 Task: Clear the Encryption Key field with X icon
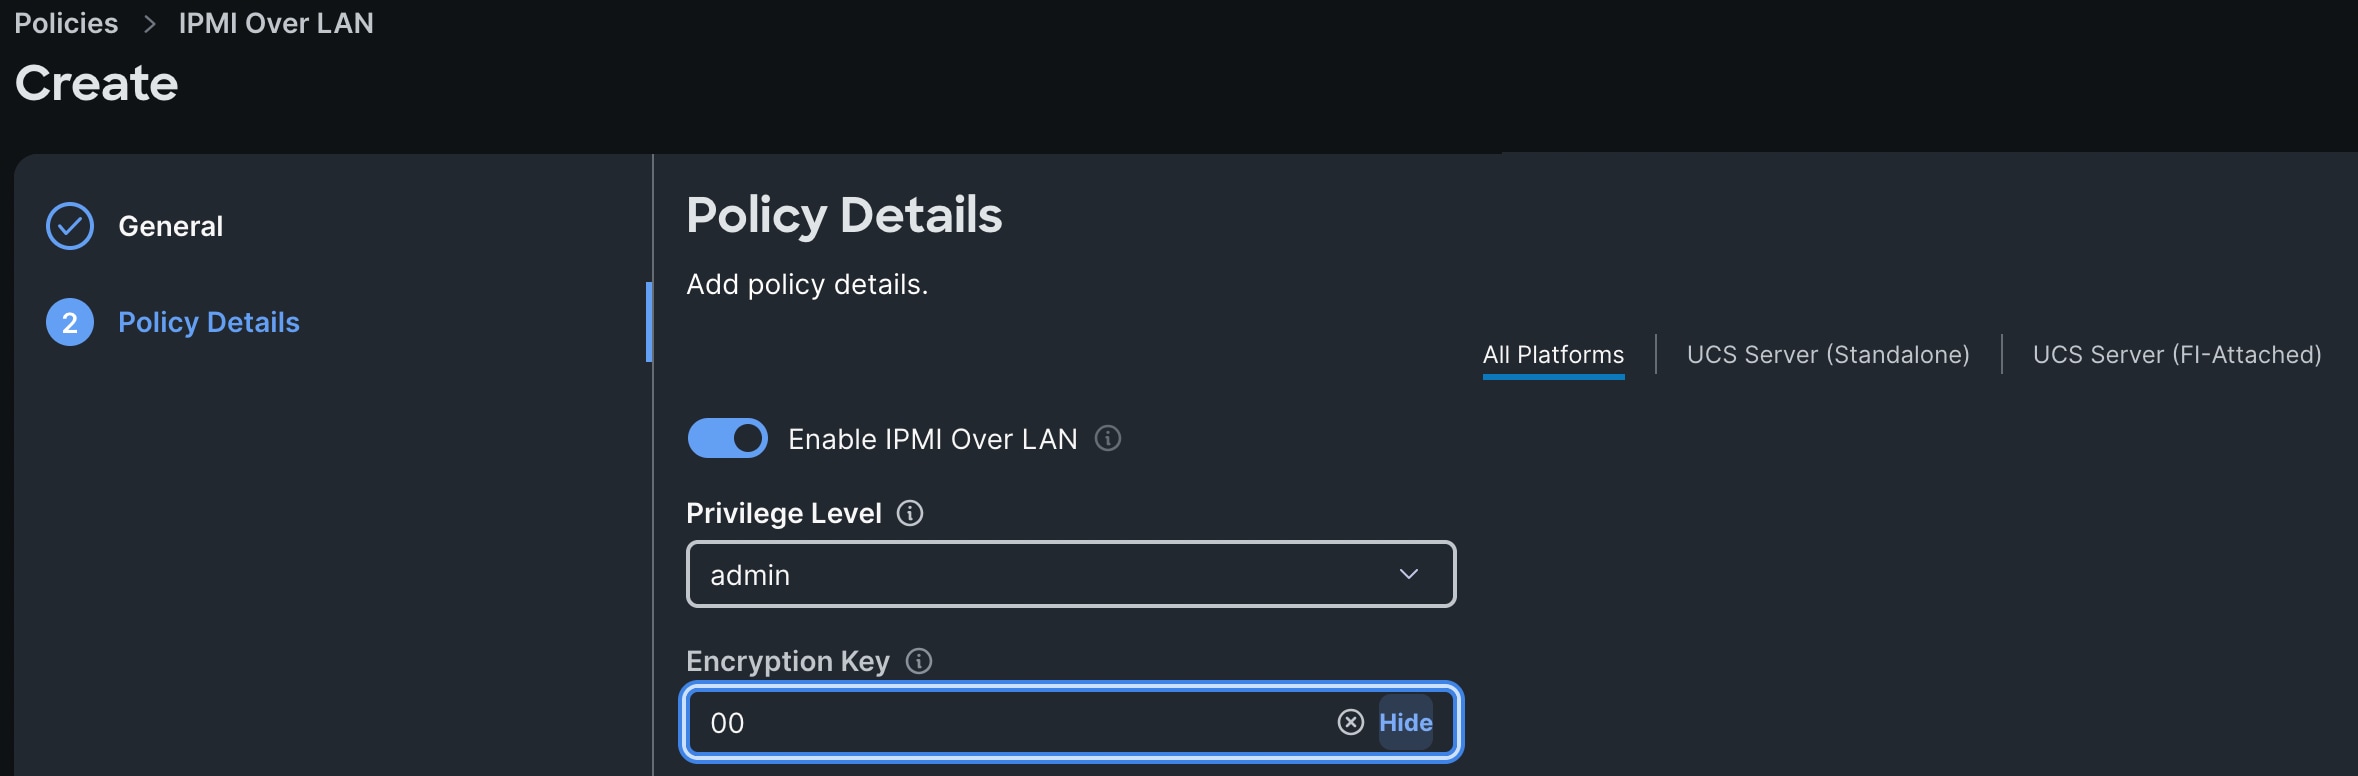click(x=1350, y=722)
